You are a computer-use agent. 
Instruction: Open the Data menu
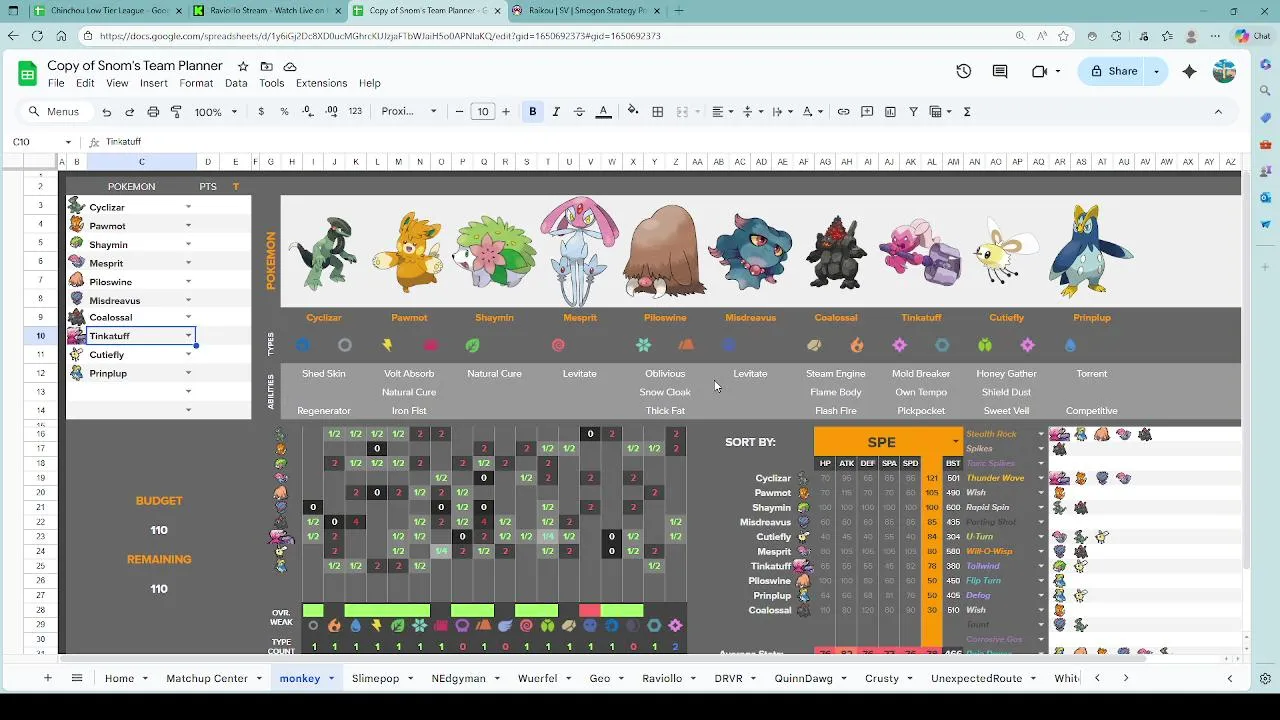click(236, 83)
